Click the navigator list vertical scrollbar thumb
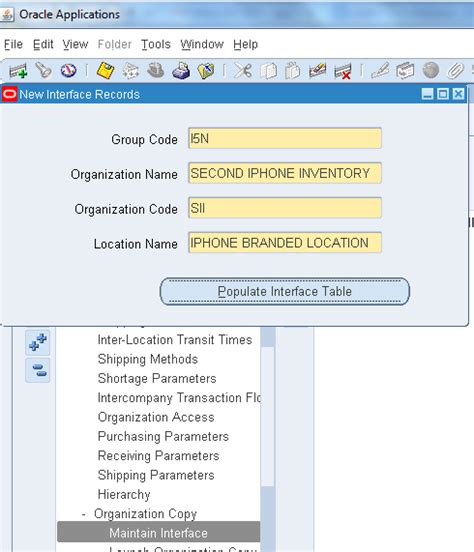Image resolution: width=474 pixels, height=552 pixels. pos(268,416)
